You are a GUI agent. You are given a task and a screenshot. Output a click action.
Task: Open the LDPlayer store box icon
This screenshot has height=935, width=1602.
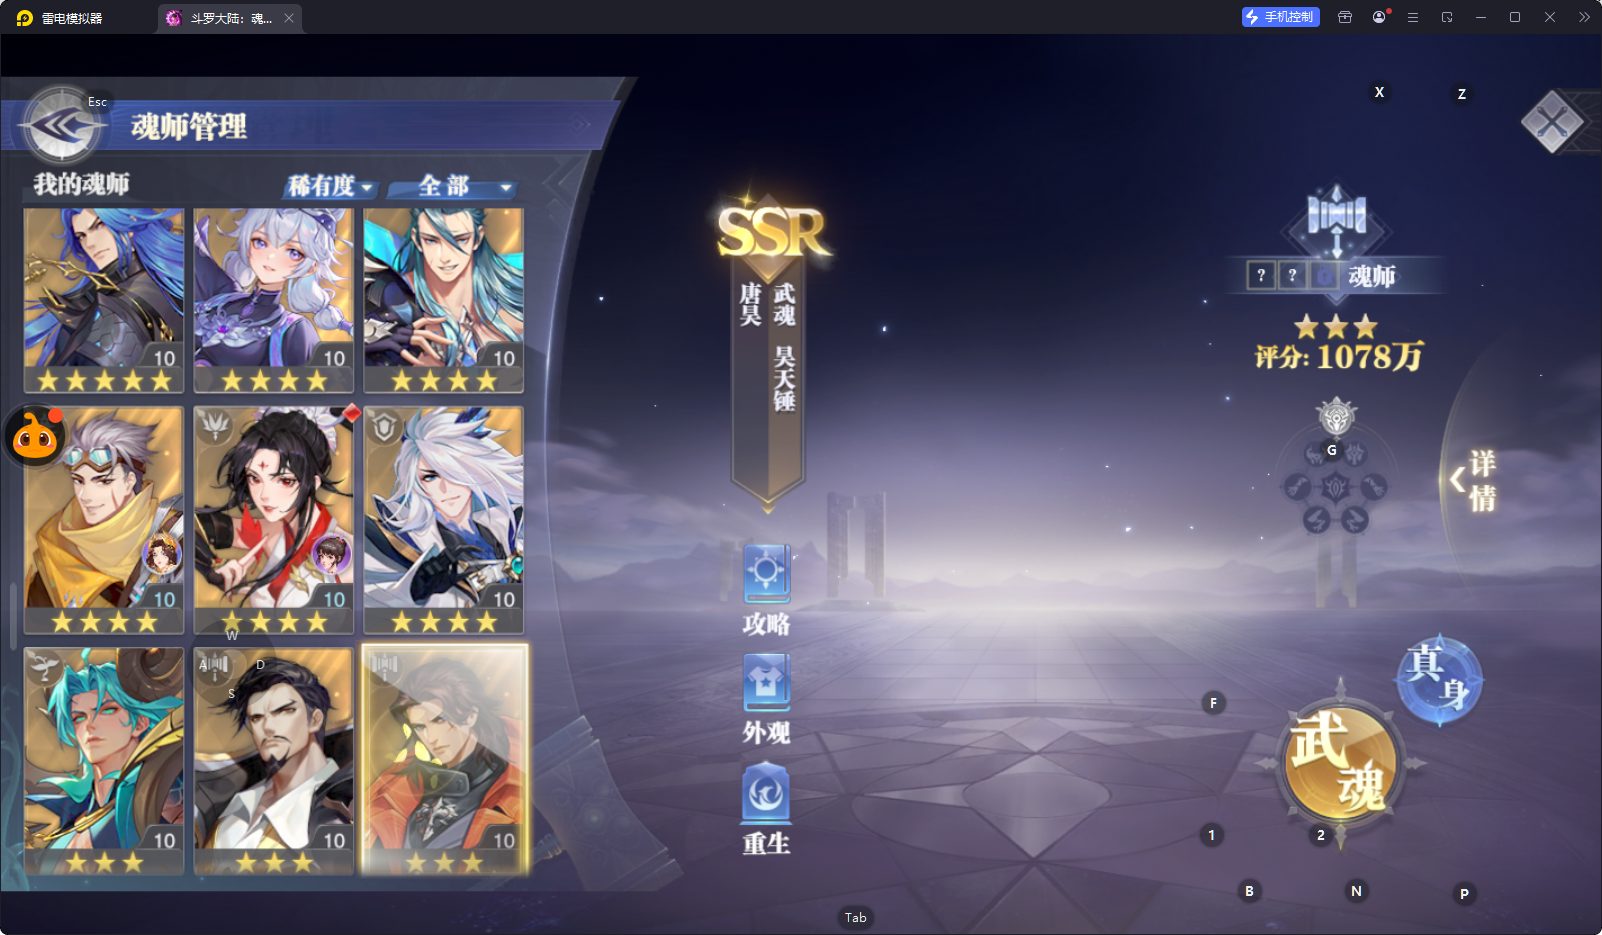click(1345, 17)
